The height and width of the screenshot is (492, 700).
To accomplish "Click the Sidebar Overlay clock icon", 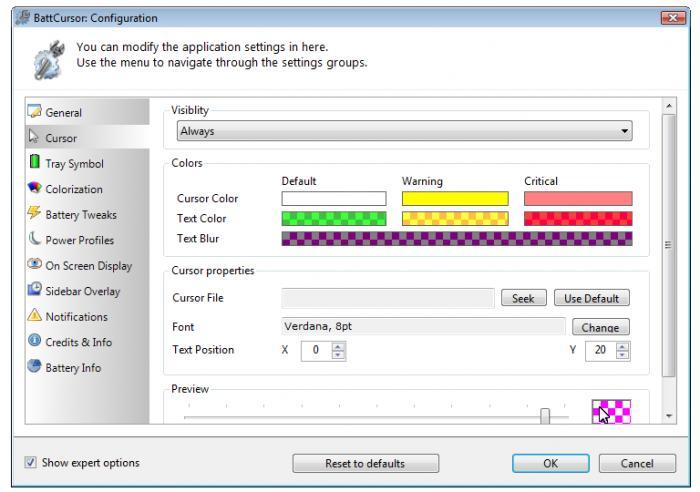I will click(x=34, y=289).
